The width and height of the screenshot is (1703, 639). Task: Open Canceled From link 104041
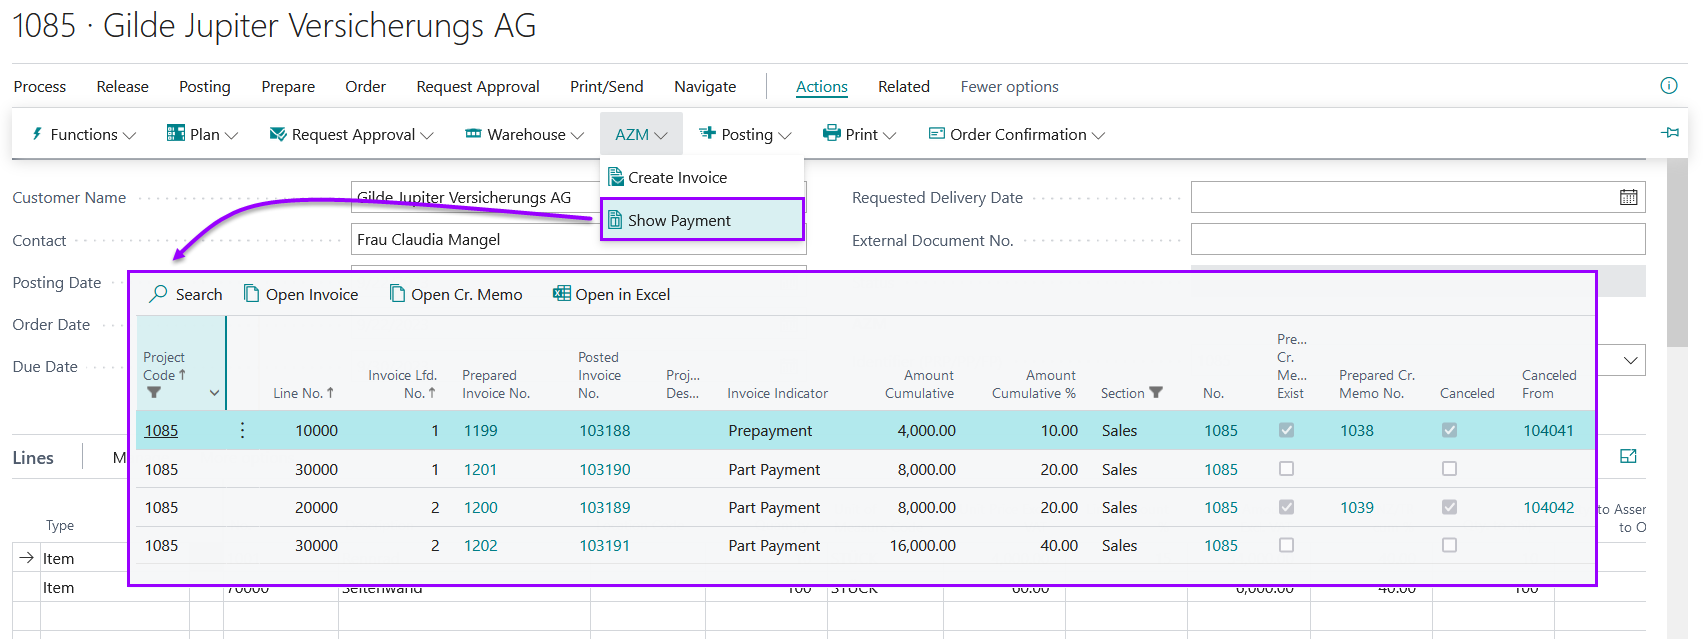click(1548, 431)
